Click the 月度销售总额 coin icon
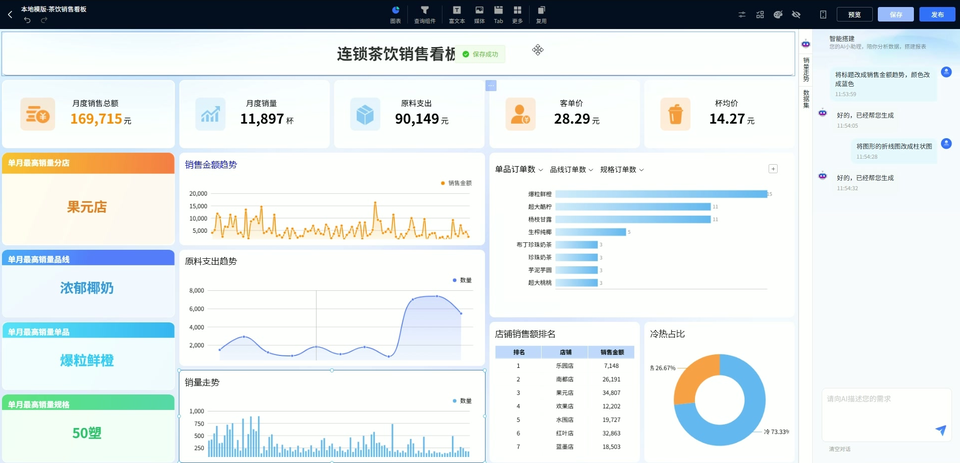Viewport: 960px width, 463px height. [37, 114]
